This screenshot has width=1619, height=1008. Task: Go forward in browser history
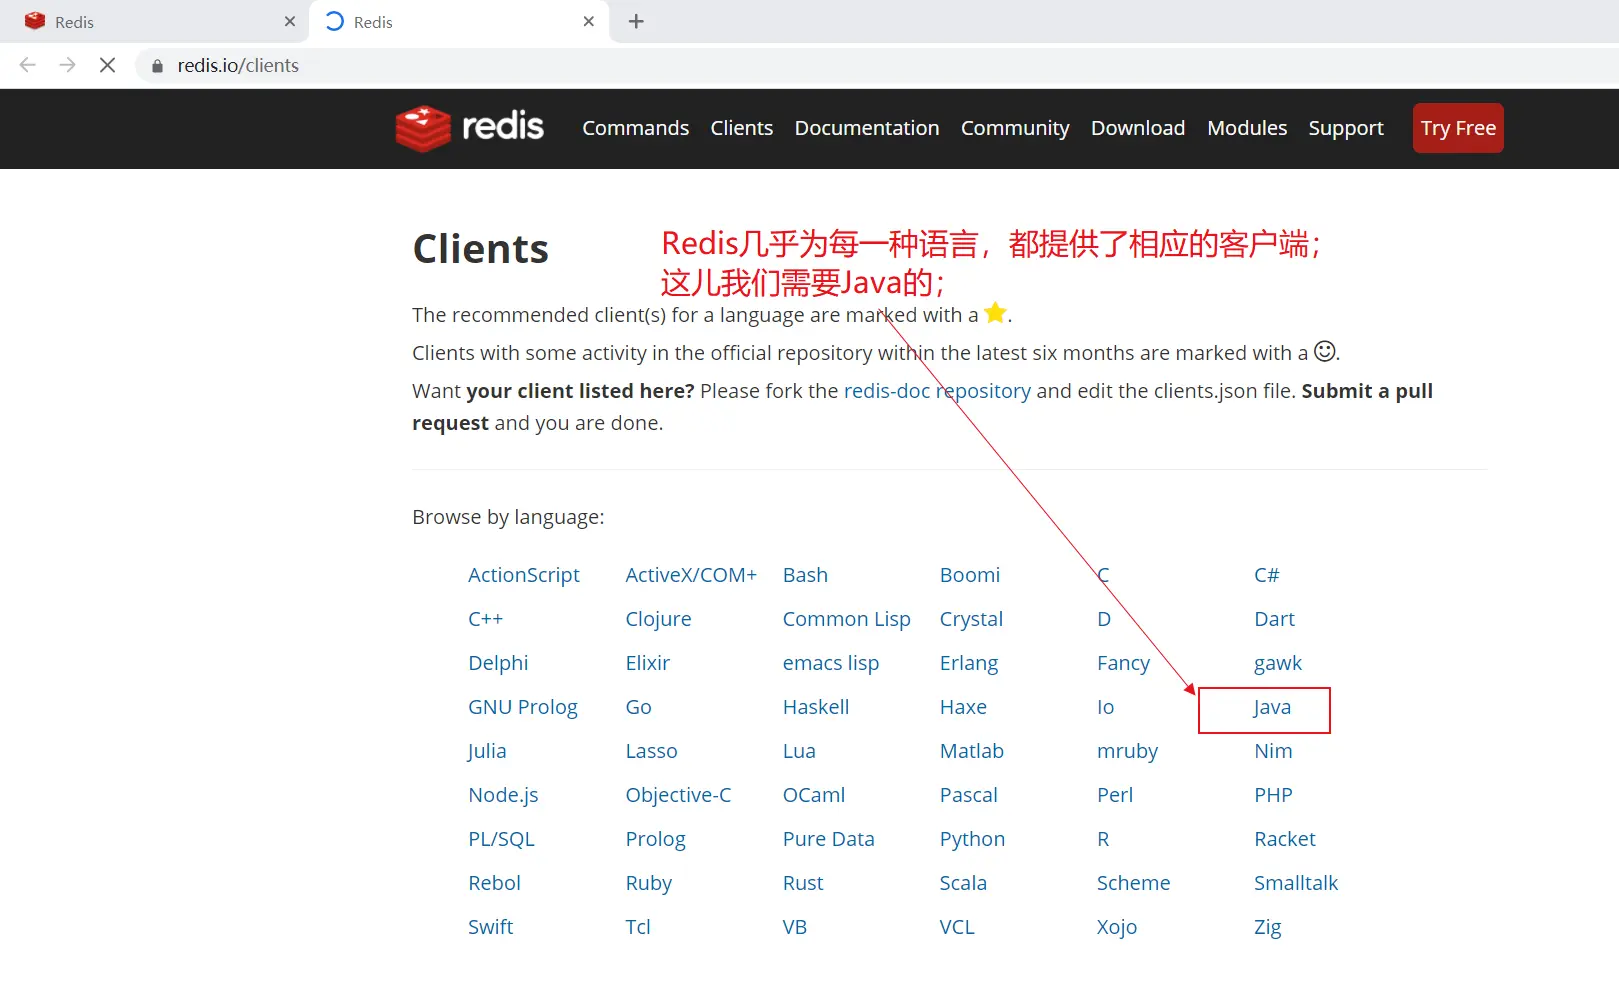[67, 65]
